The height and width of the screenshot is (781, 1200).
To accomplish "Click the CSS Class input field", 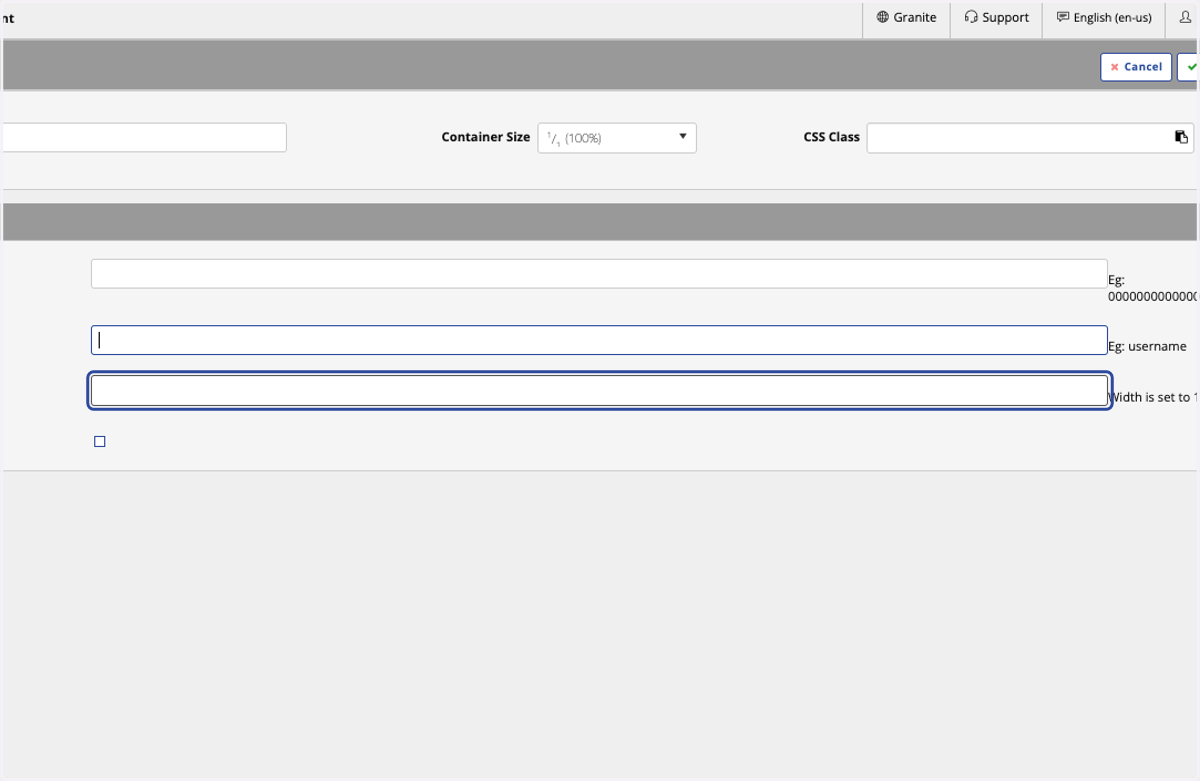I will [x=1030, y=138].
